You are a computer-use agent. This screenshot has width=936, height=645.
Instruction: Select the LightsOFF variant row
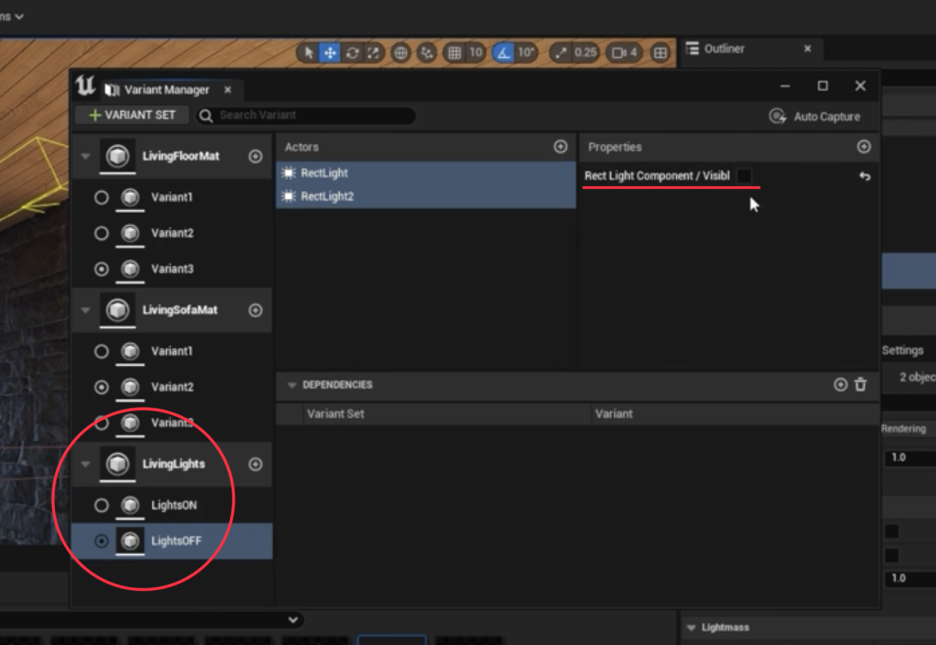[172, 541]
